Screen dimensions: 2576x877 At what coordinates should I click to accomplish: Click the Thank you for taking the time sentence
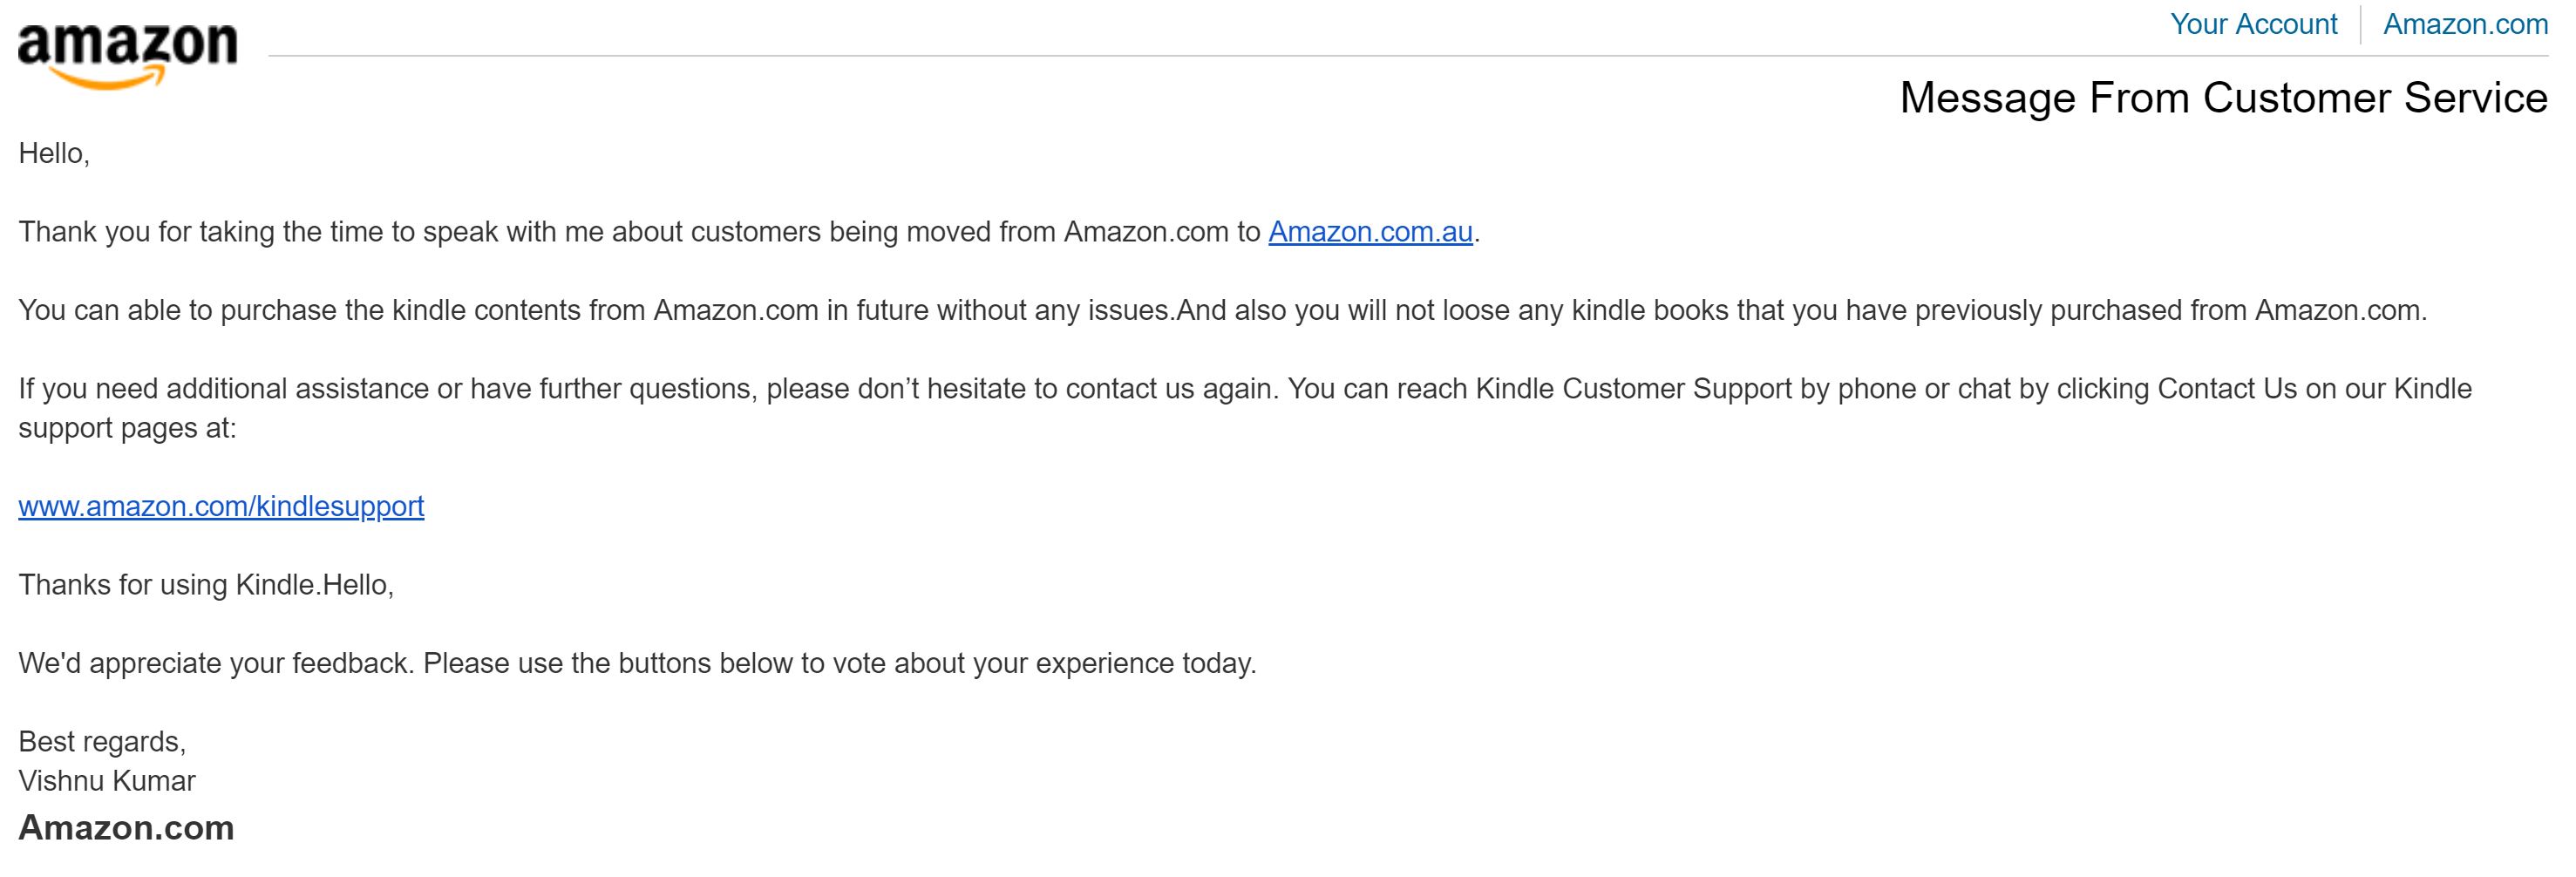[x=749, y=232]
